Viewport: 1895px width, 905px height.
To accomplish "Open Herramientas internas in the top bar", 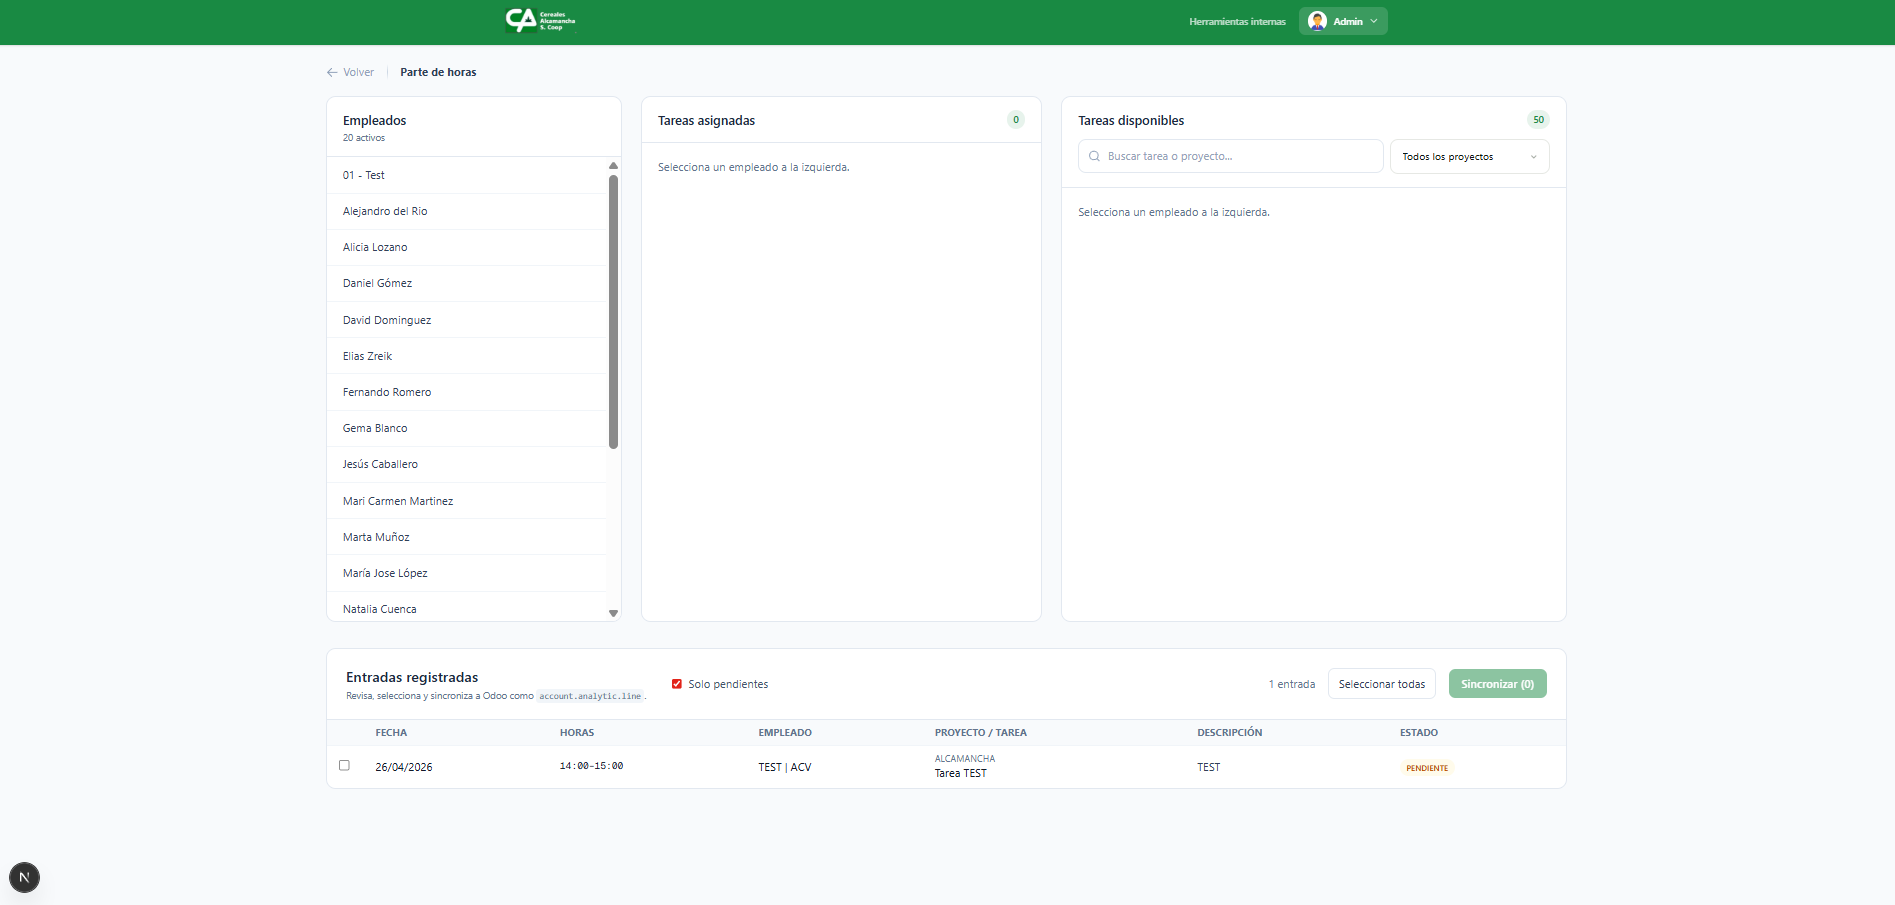I will point(1237,22).
